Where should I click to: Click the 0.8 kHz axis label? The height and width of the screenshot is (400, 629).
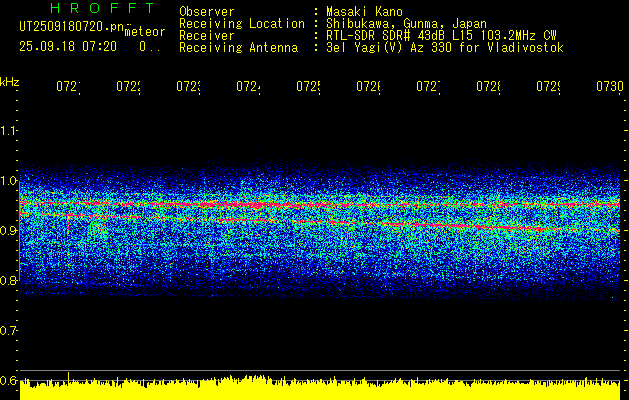click(8, 280)
